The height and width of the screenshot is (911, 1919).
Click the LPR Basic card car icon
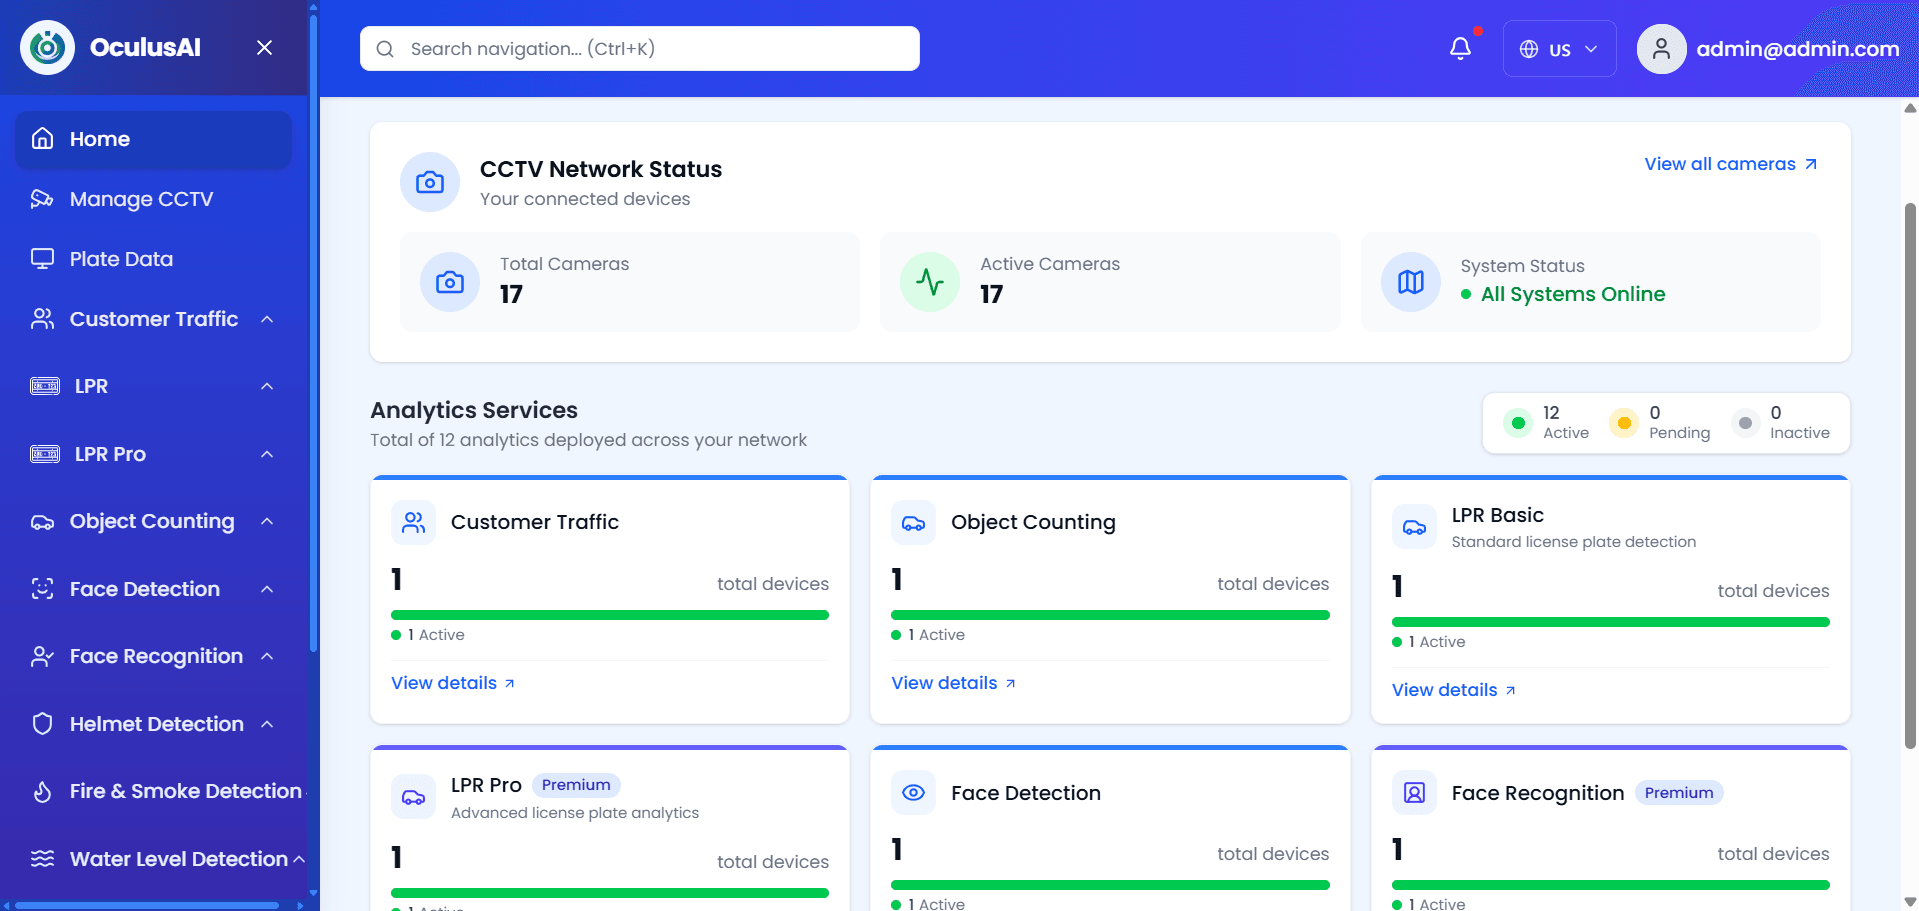[1414, 527]
